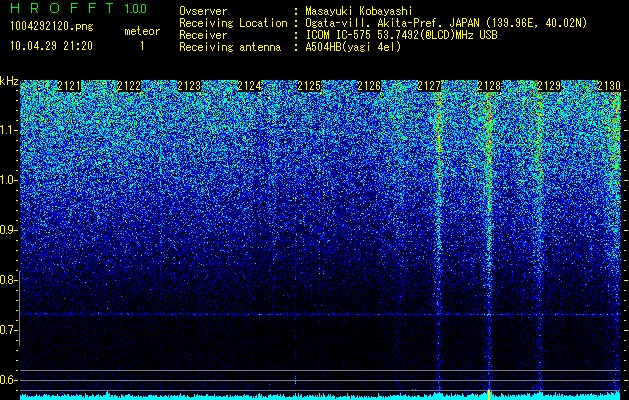Image resolution: width=629 pixels, height=400 pixels.
Task: Click the kHz axis unit label
Action: click(9, 81)
